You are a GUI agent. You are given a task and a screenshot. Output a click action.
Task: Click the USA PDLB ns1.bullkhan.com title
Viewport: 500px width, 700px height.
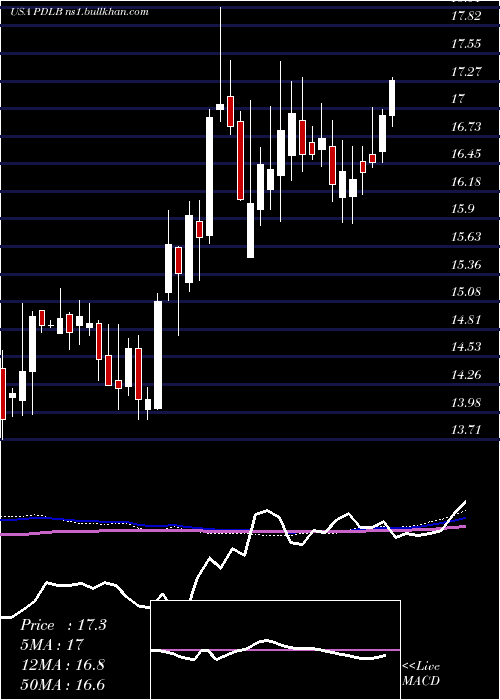coord(79,12)
